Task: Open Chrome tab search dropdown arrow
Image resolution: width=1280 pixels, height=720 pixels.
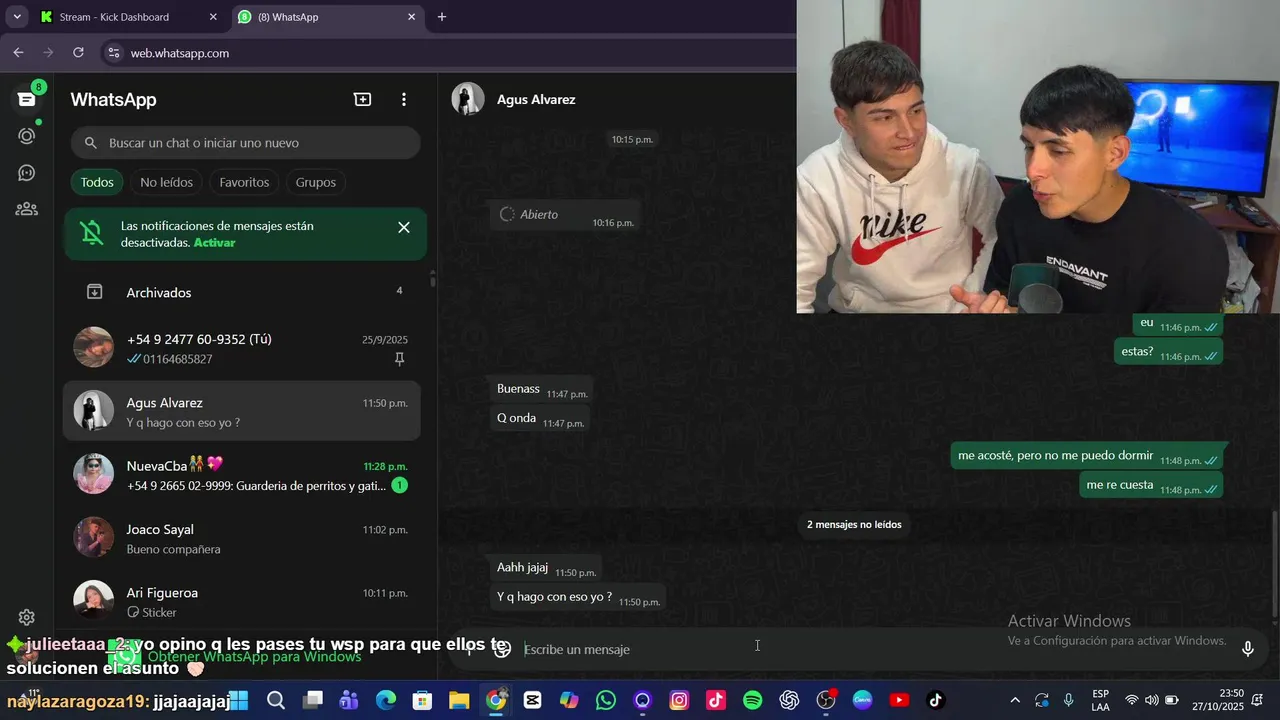Action: pyautogui.click(x=17, y=17)
